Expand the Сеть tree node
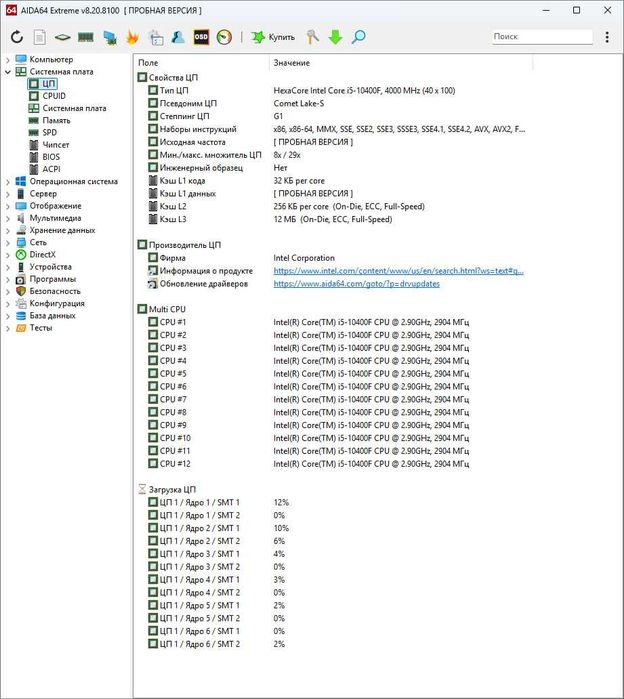This screenshot has height=699, width=624. (8, 243)
